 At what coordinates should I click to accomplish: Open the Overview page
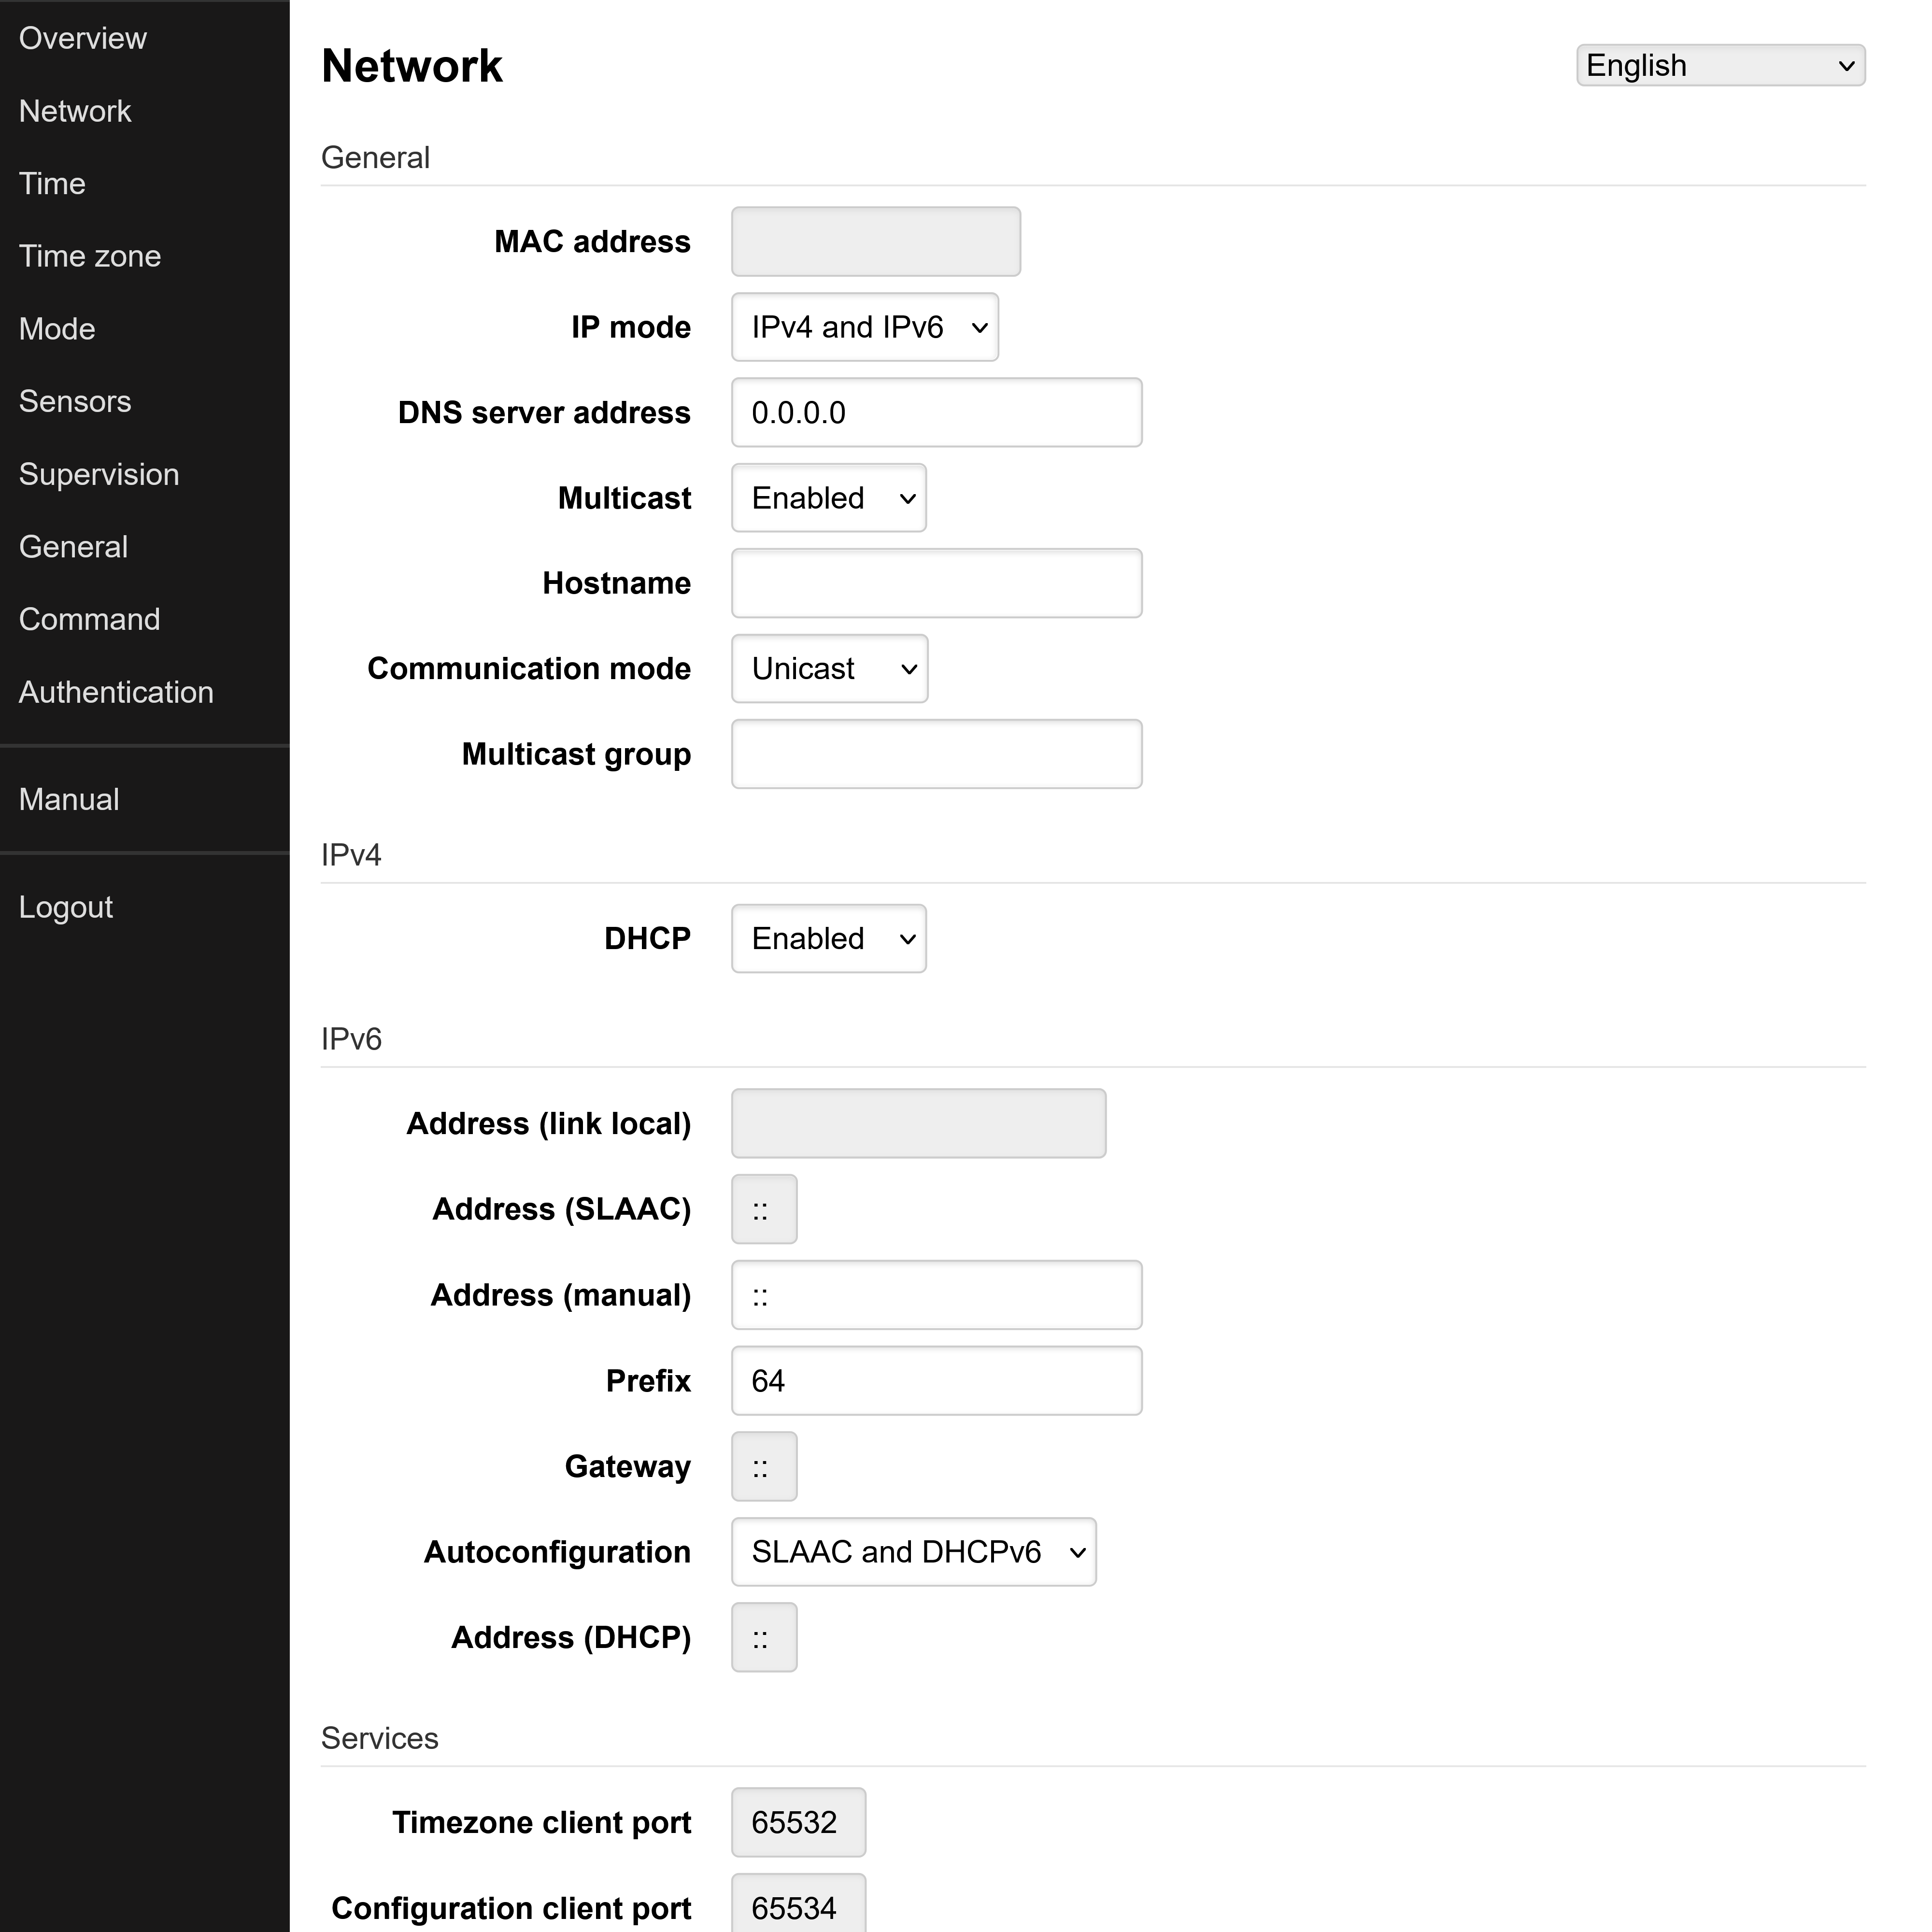(x=83, y=38)
